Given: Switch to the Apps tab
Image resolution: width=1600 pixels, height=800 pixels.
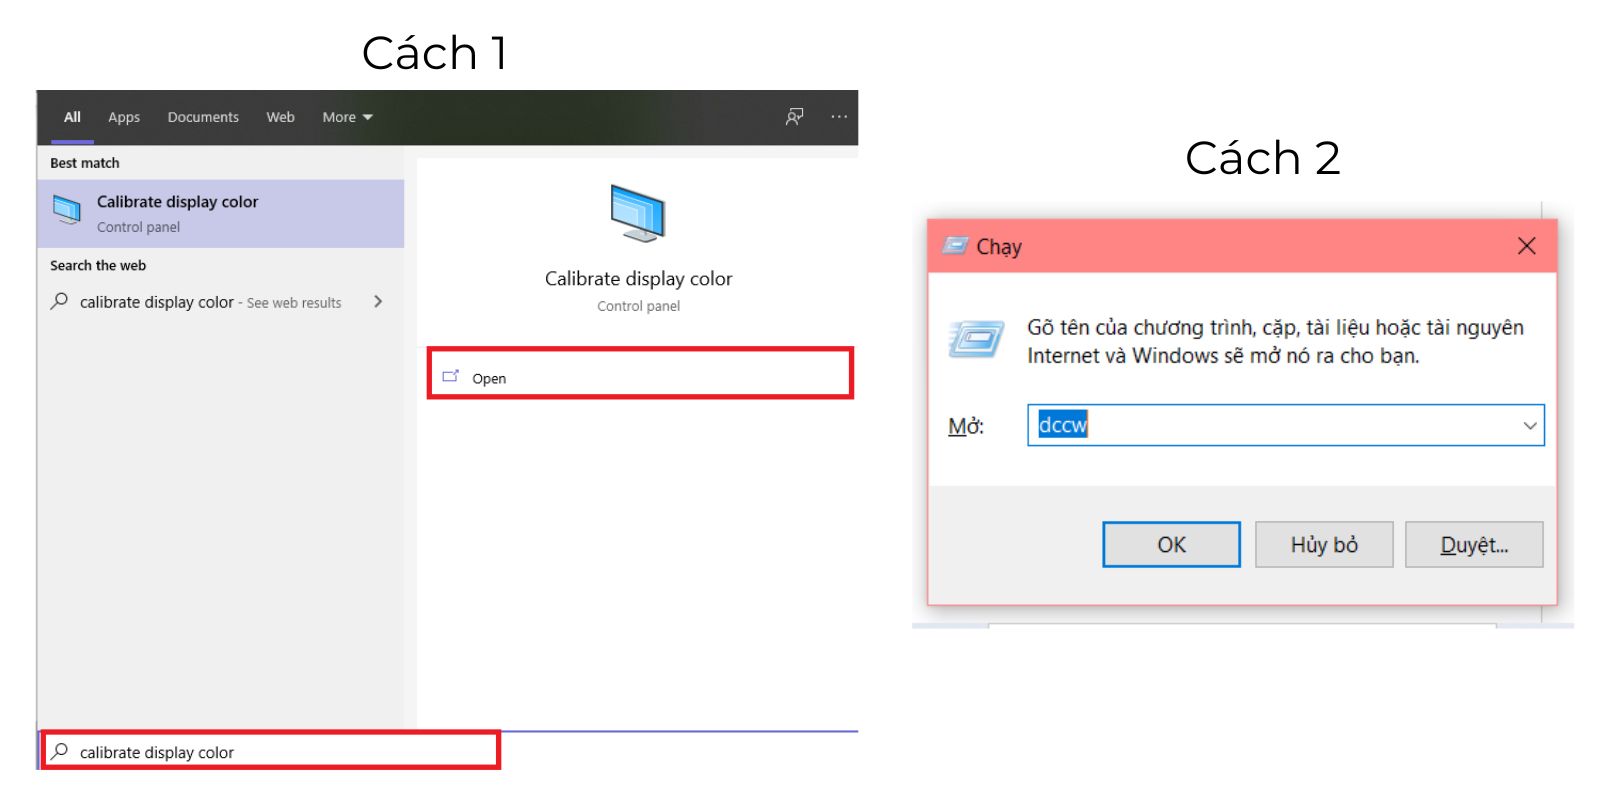Looking at the screenshot, I should click(124, 117).
